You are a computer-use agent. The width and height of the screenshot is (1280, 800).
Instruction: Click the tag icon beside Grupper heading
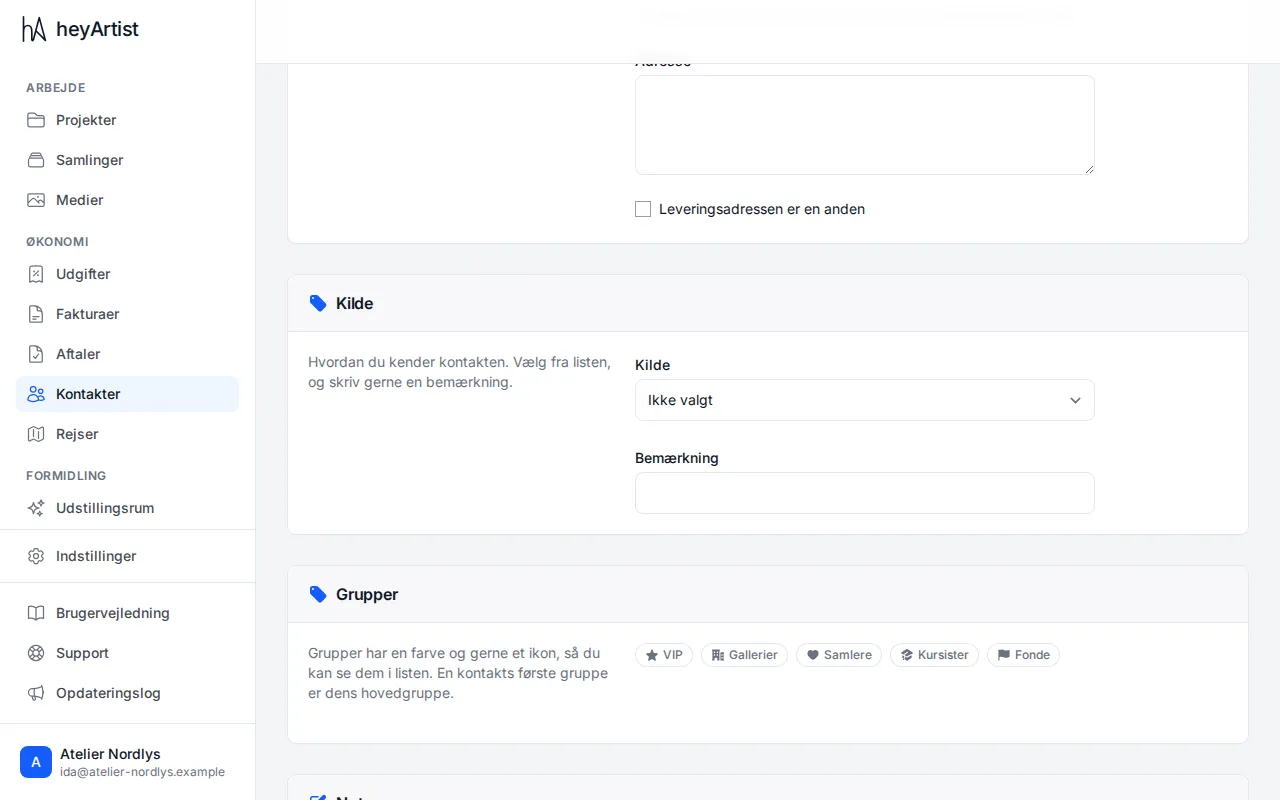(x=318, y=594)
